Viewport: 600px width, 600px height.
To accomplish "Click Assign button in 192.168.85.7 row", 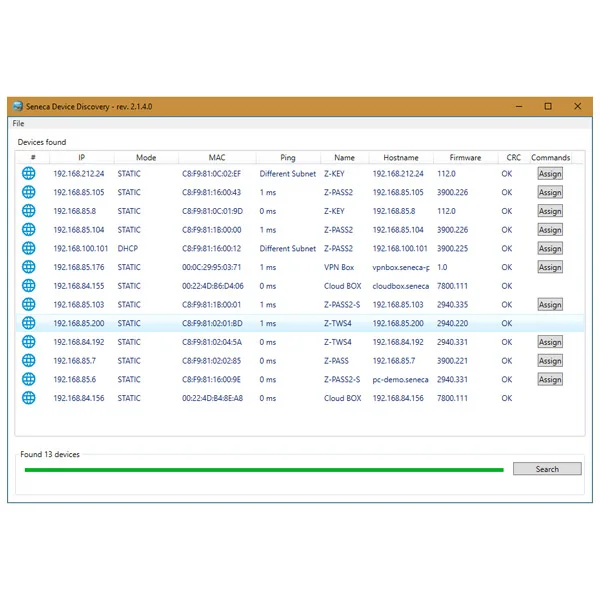I will click(x=550, y=360).
